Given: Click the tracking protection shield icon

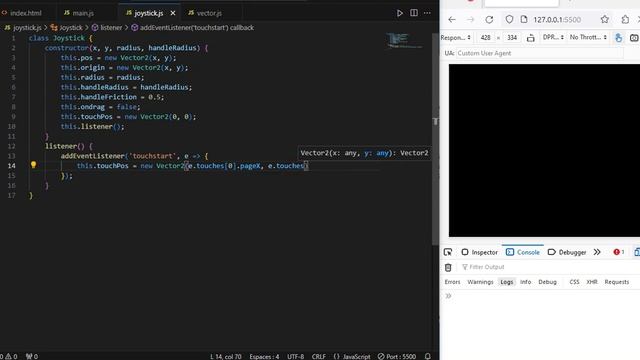Looking at the screenshot, I should [509, 19].
